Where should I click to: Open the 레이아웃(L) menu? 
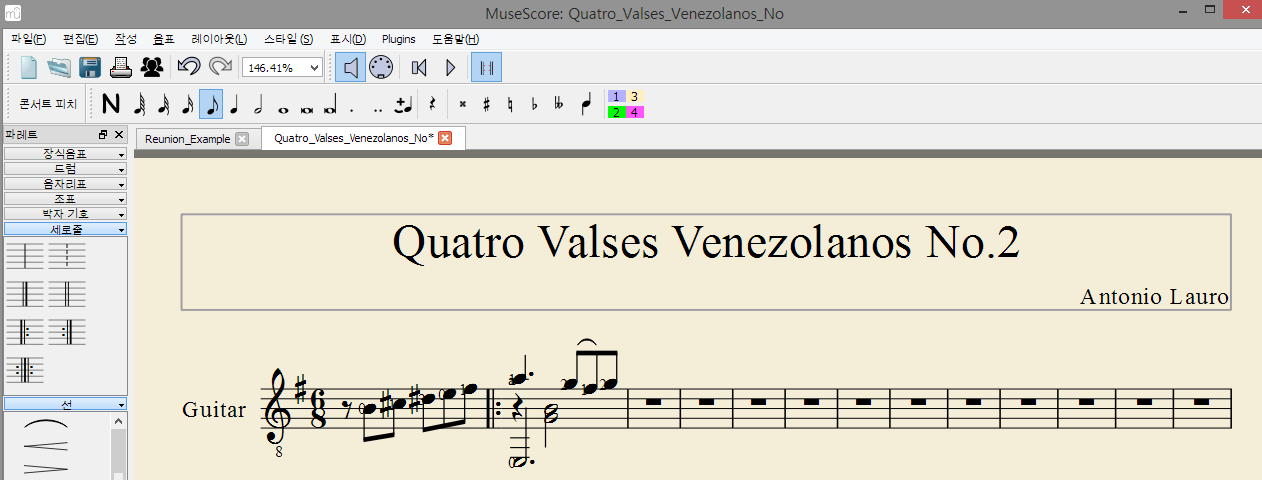(219, 39)
